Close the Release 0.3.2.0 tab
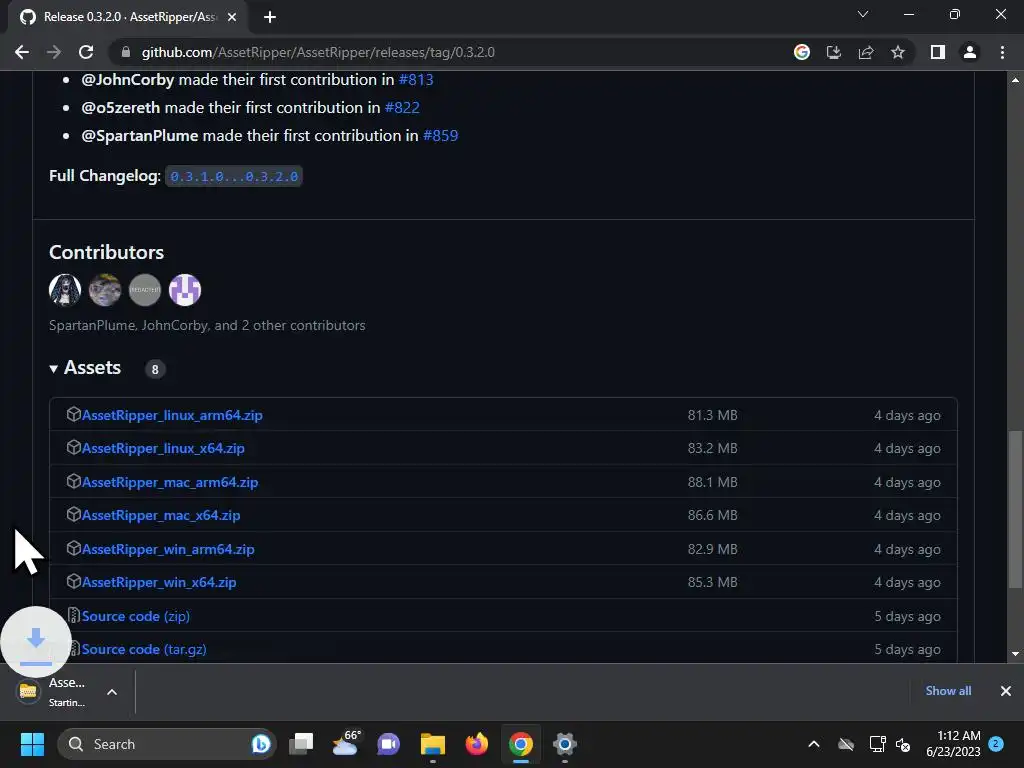 tap(232, 17)
